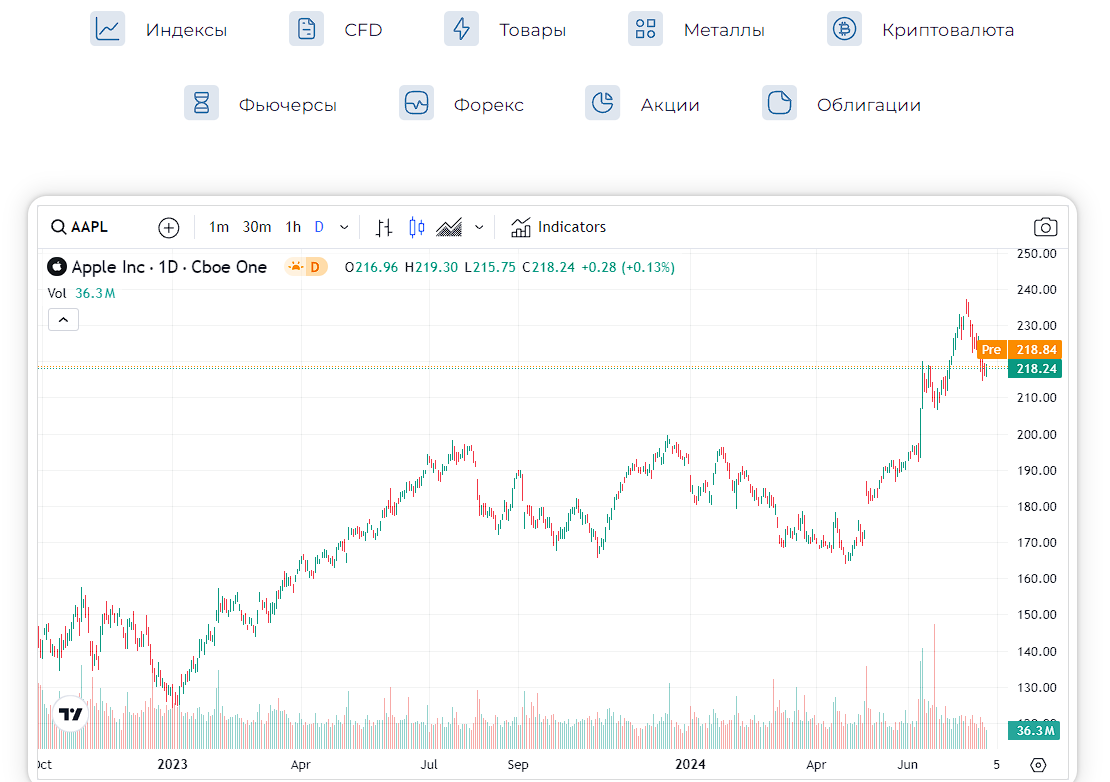Viewport: 1110px width, 782px height.
Task: Click the Jun time axis label
Action: [x=908, y=765]
